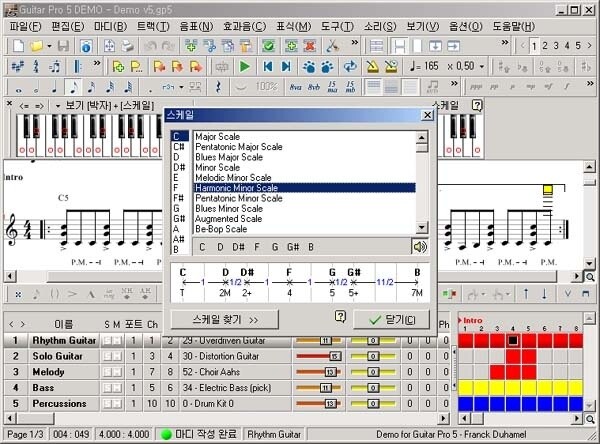
Task: Toggle mute for Melody track
Action: pos(117,372)
